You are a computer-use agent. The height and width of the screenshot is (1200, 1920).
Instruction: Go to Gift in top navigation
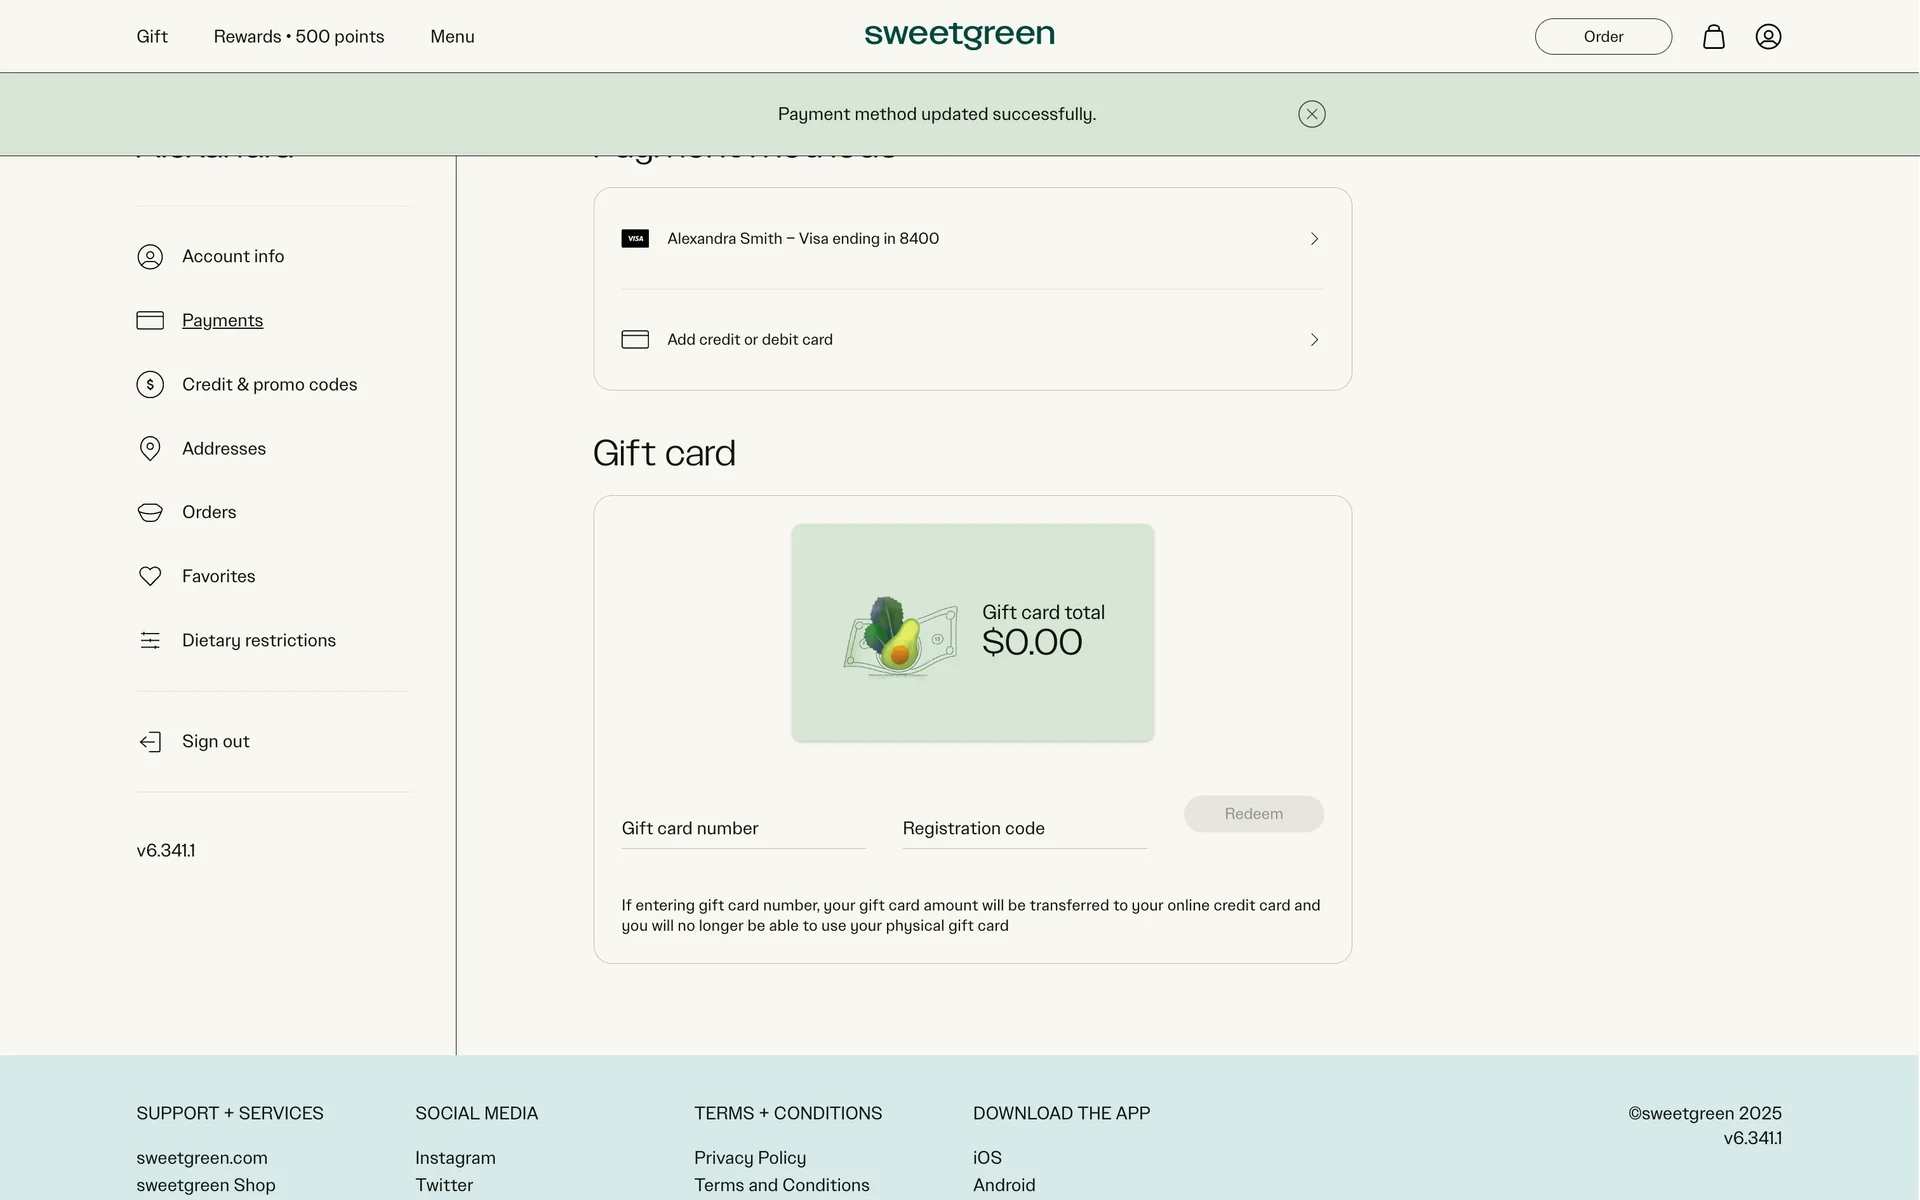click(152, 37)
